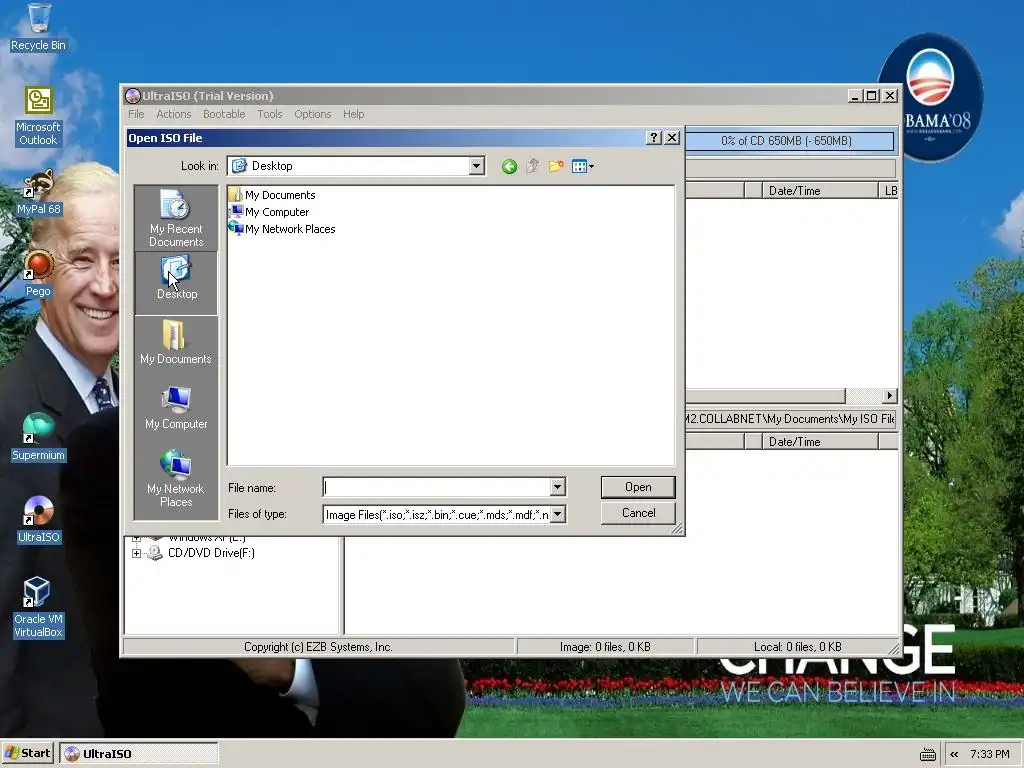The image size is (1024, 768).
Task: Launch Oracle VM VirtualBox shortcut
Action: click(x=38, y=607)
